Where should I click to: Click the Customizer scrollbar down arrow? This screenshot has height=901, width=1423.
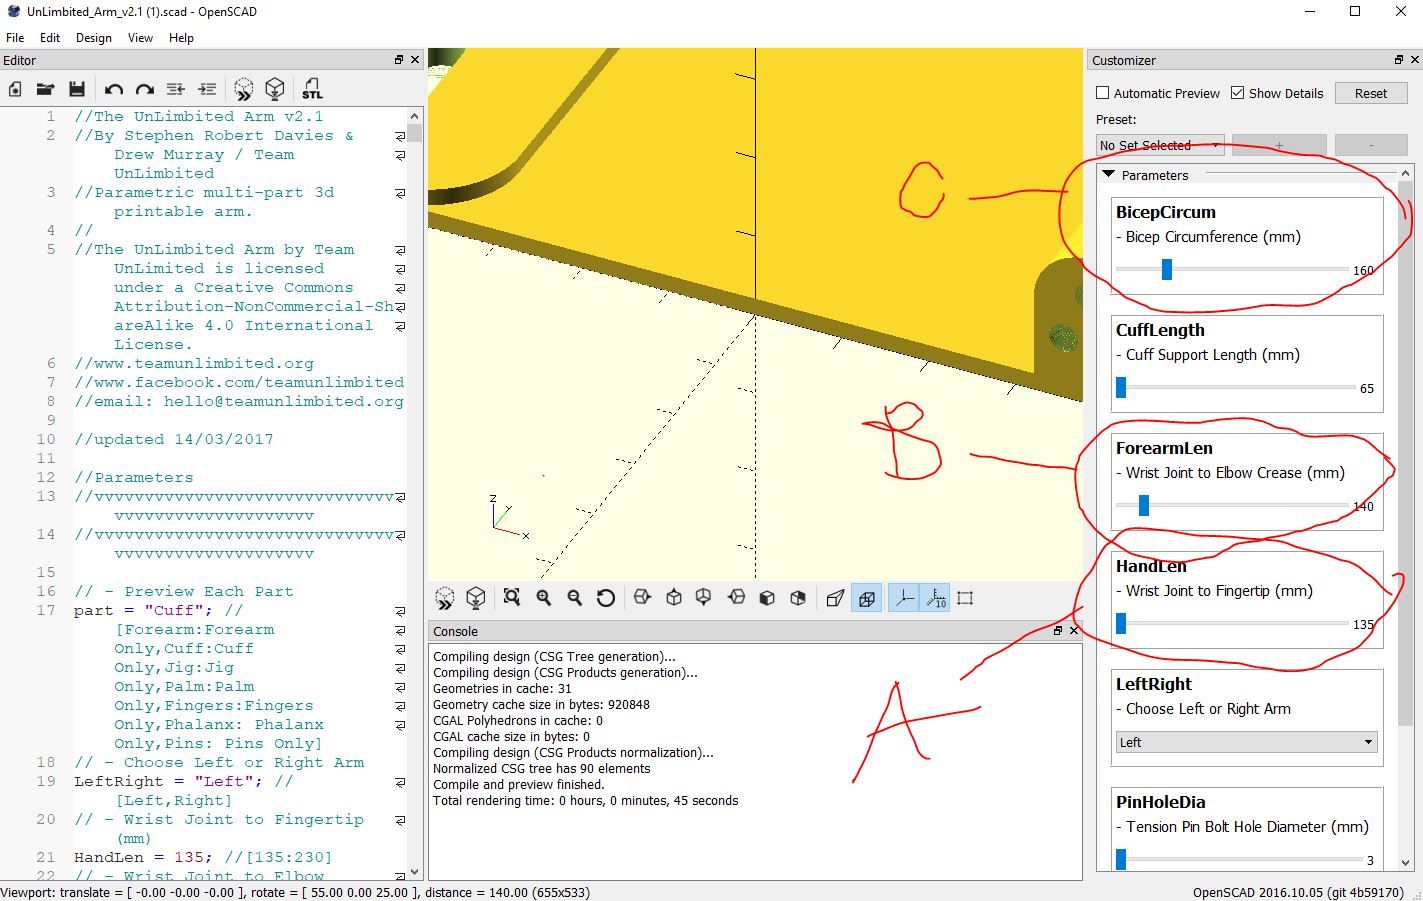coord(1405,862)
